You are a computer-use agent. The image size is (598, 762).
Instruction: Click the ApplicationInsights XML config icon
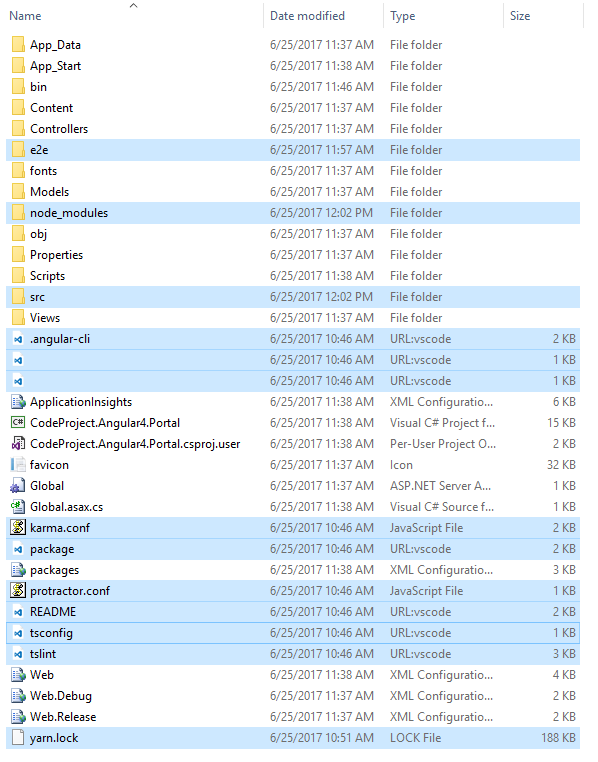(x=18, y=402)
